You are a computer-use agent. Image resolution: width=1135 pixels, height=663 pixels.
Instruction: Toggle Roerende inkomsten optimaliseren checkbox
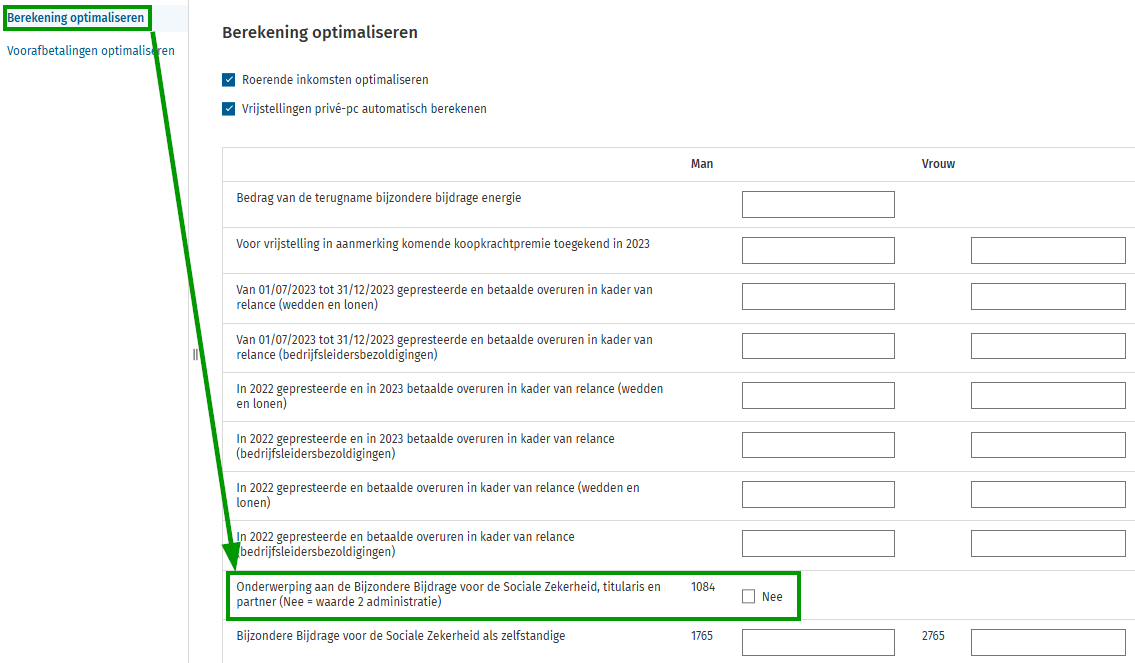[229, 80]
